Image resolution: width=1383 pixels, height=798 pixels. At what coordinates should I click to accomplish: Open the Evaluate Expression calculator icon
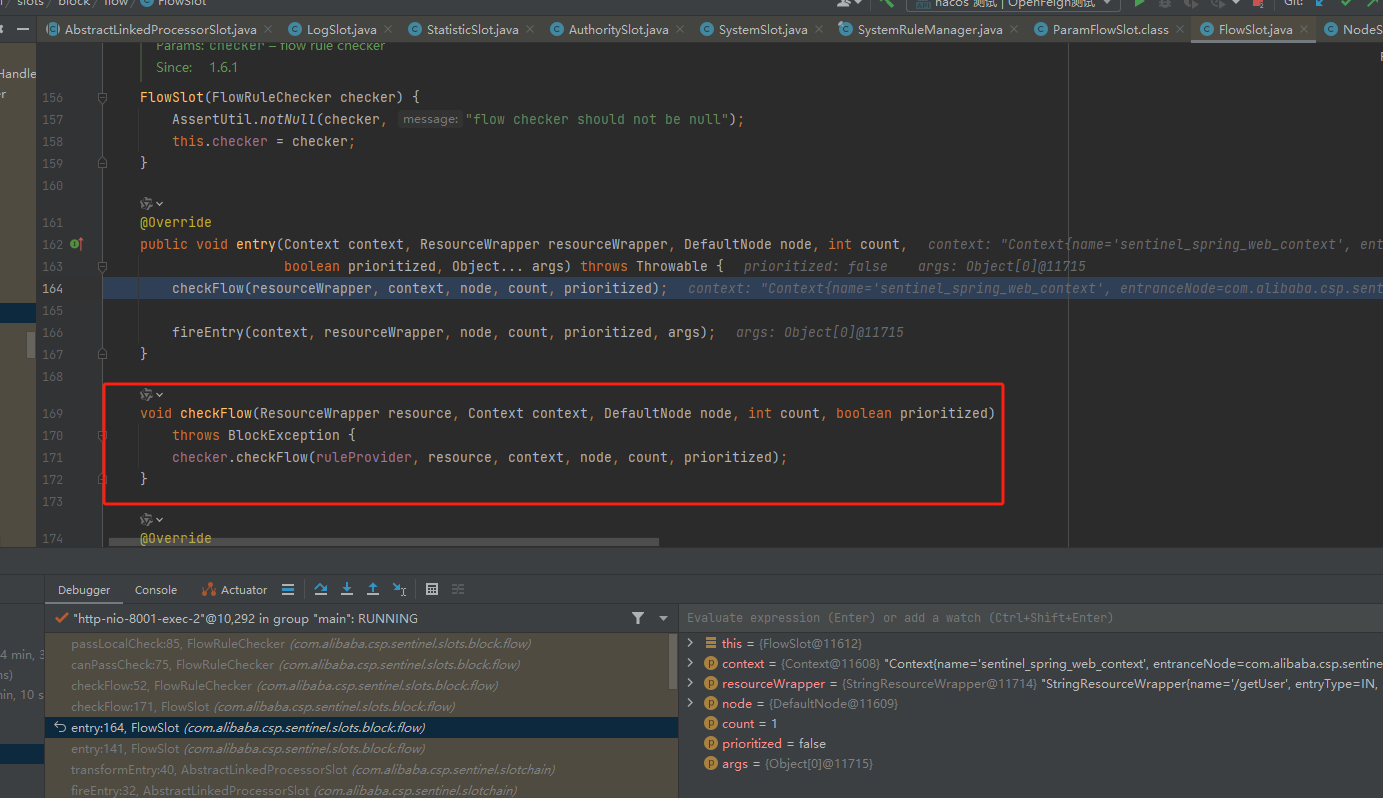(x=432, y=589)
